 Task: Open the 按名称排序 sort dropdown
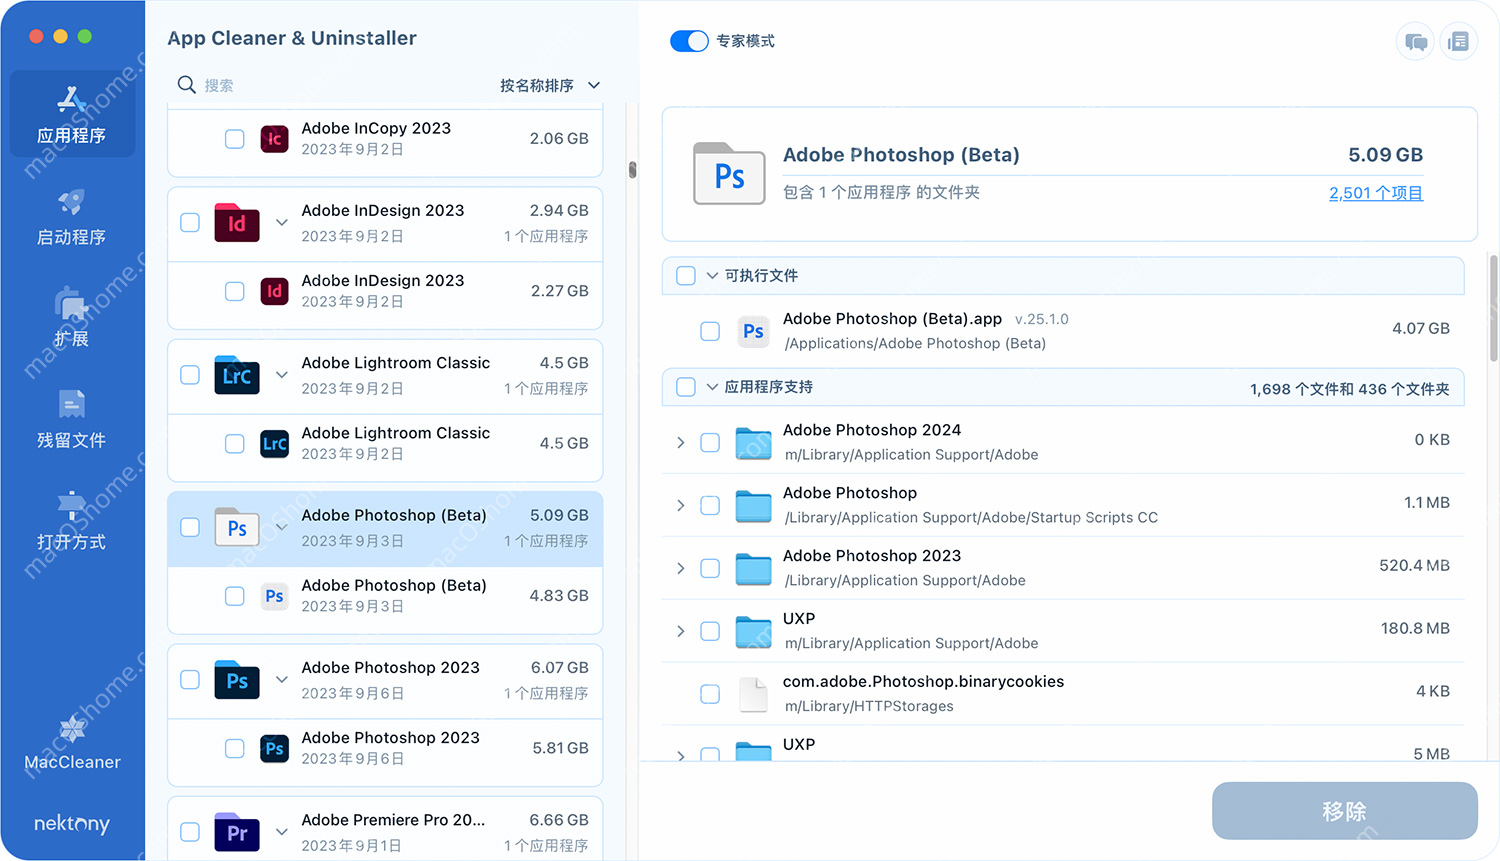(549, 85)
